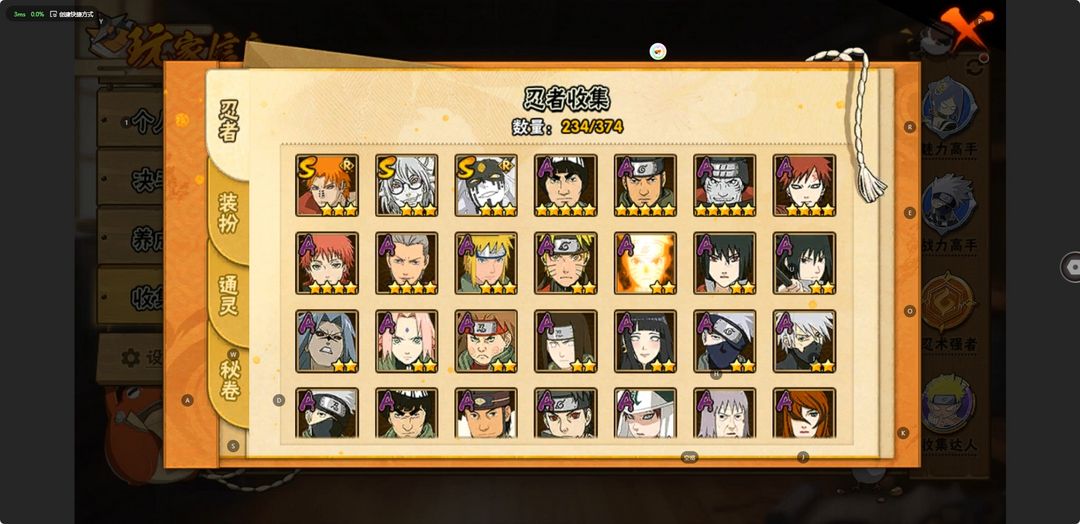Select the Hinata ninja portrait
Viewport: 1080px width, 524px height.
point(645,341)
